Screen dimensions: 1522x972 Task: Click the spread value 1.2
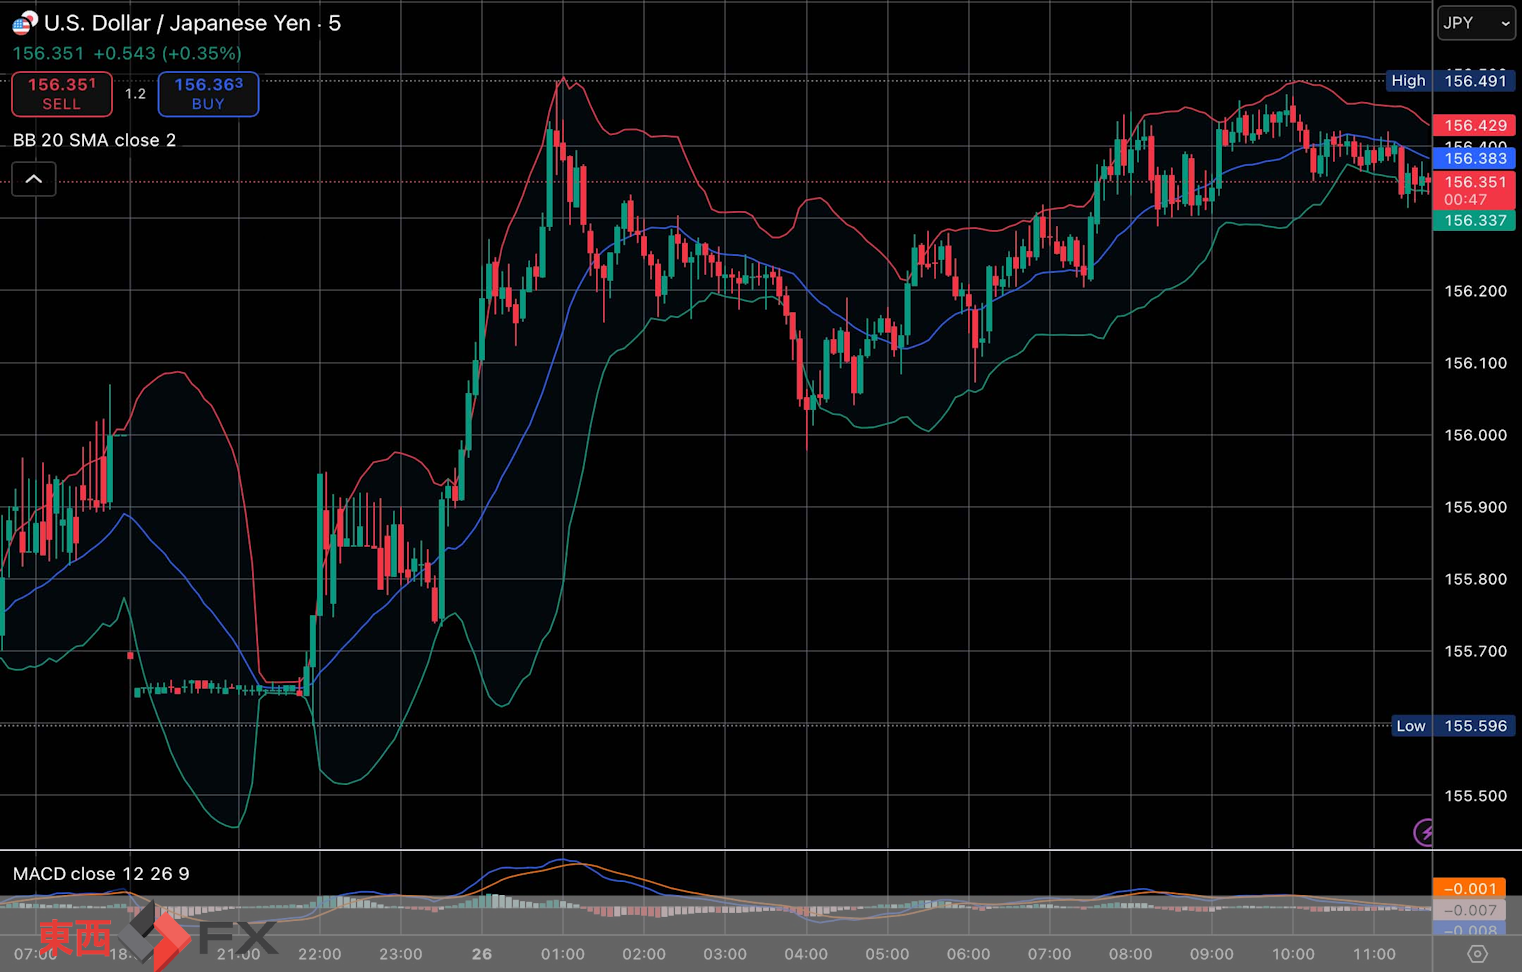pyautogui.click(x=135, y=94)
